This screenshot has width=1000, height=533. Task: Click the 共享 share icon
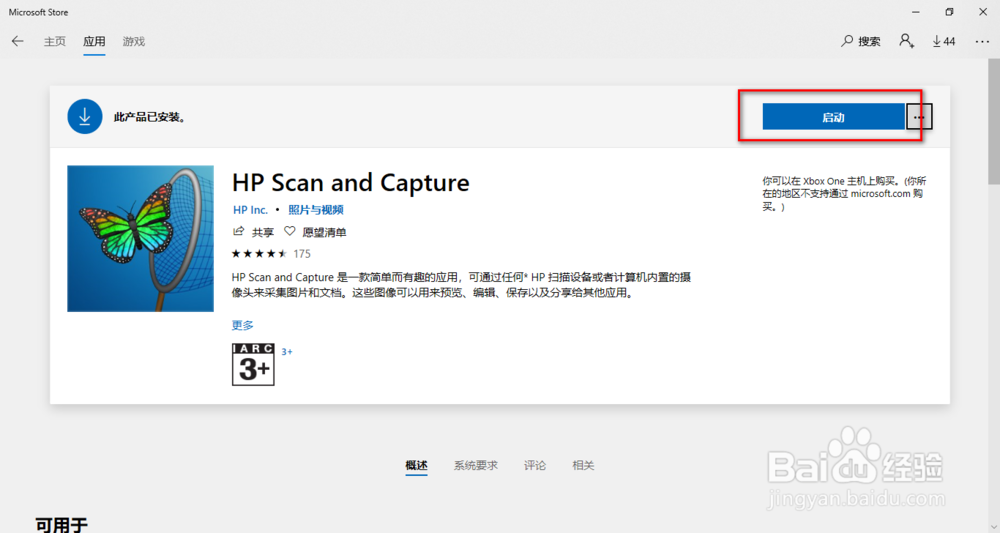click(x=239, y=231)
